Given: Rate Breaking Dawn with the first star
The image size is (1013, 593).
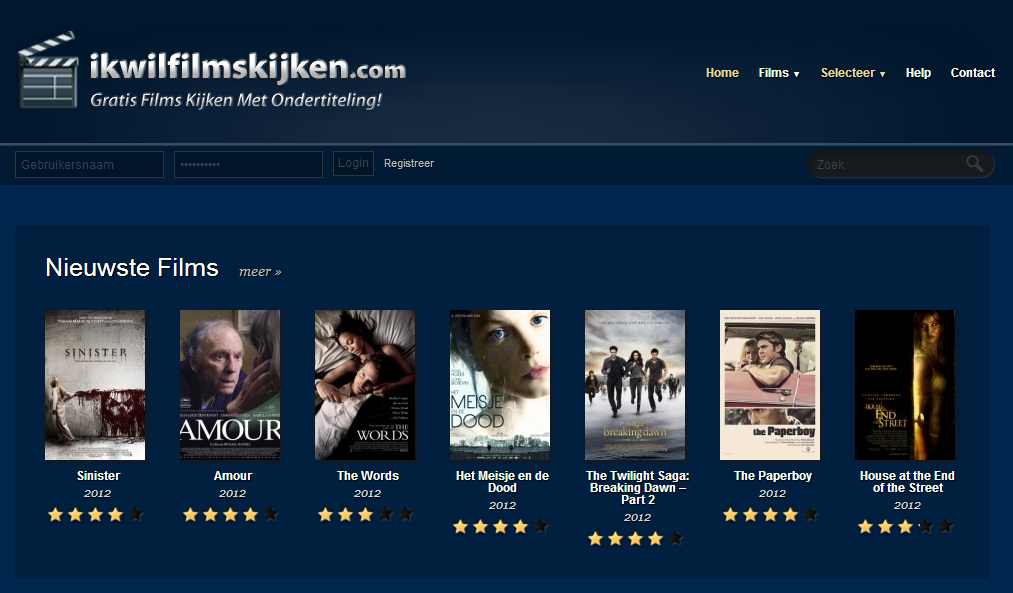Looking at the screenshot, I should (x=596, y=539).
